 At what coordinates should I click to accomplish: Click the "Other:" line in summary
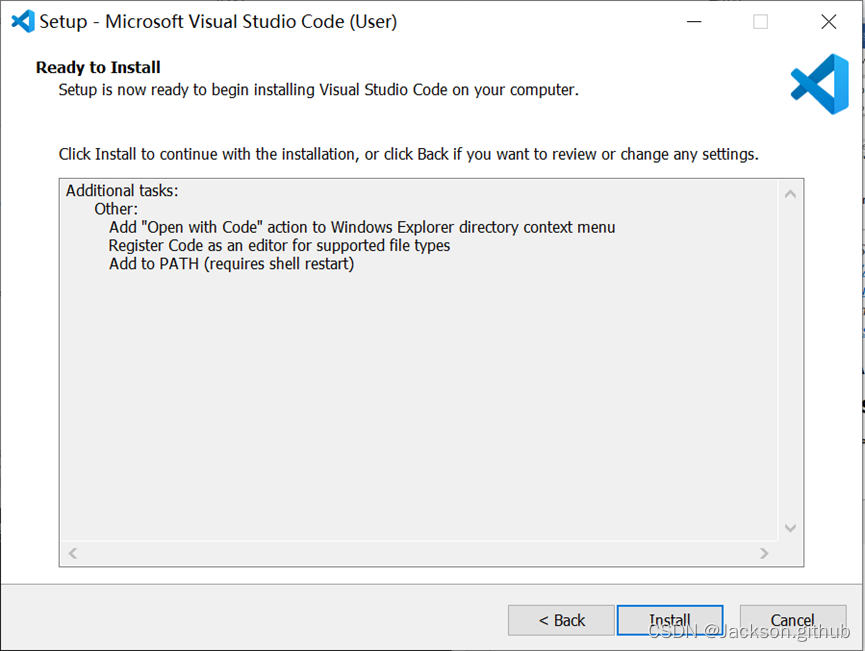point(116,209)
